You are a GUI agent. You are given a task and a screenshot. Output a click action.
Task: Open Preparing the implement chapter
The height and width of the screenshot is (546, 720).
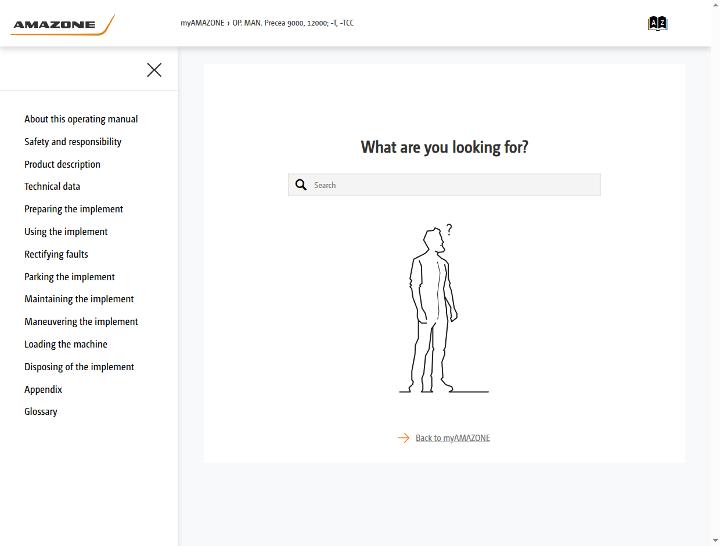click(73, 209)
